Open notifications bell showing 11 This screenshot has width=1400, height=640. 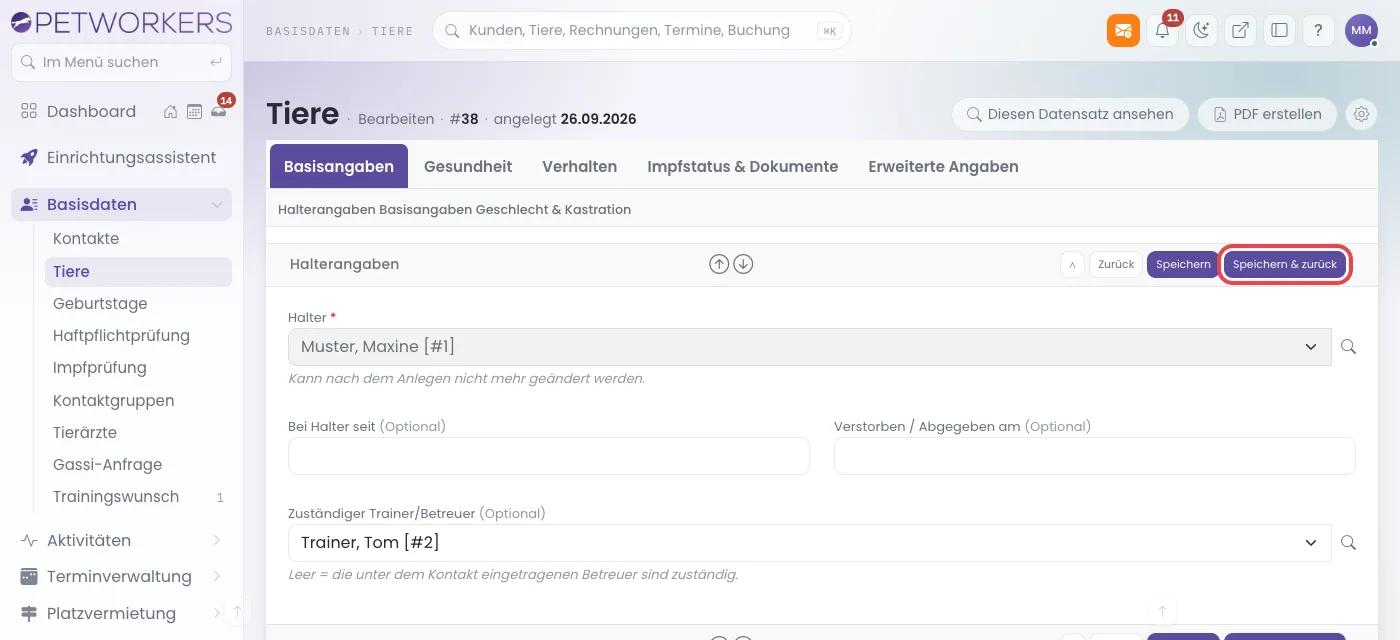1162,30
